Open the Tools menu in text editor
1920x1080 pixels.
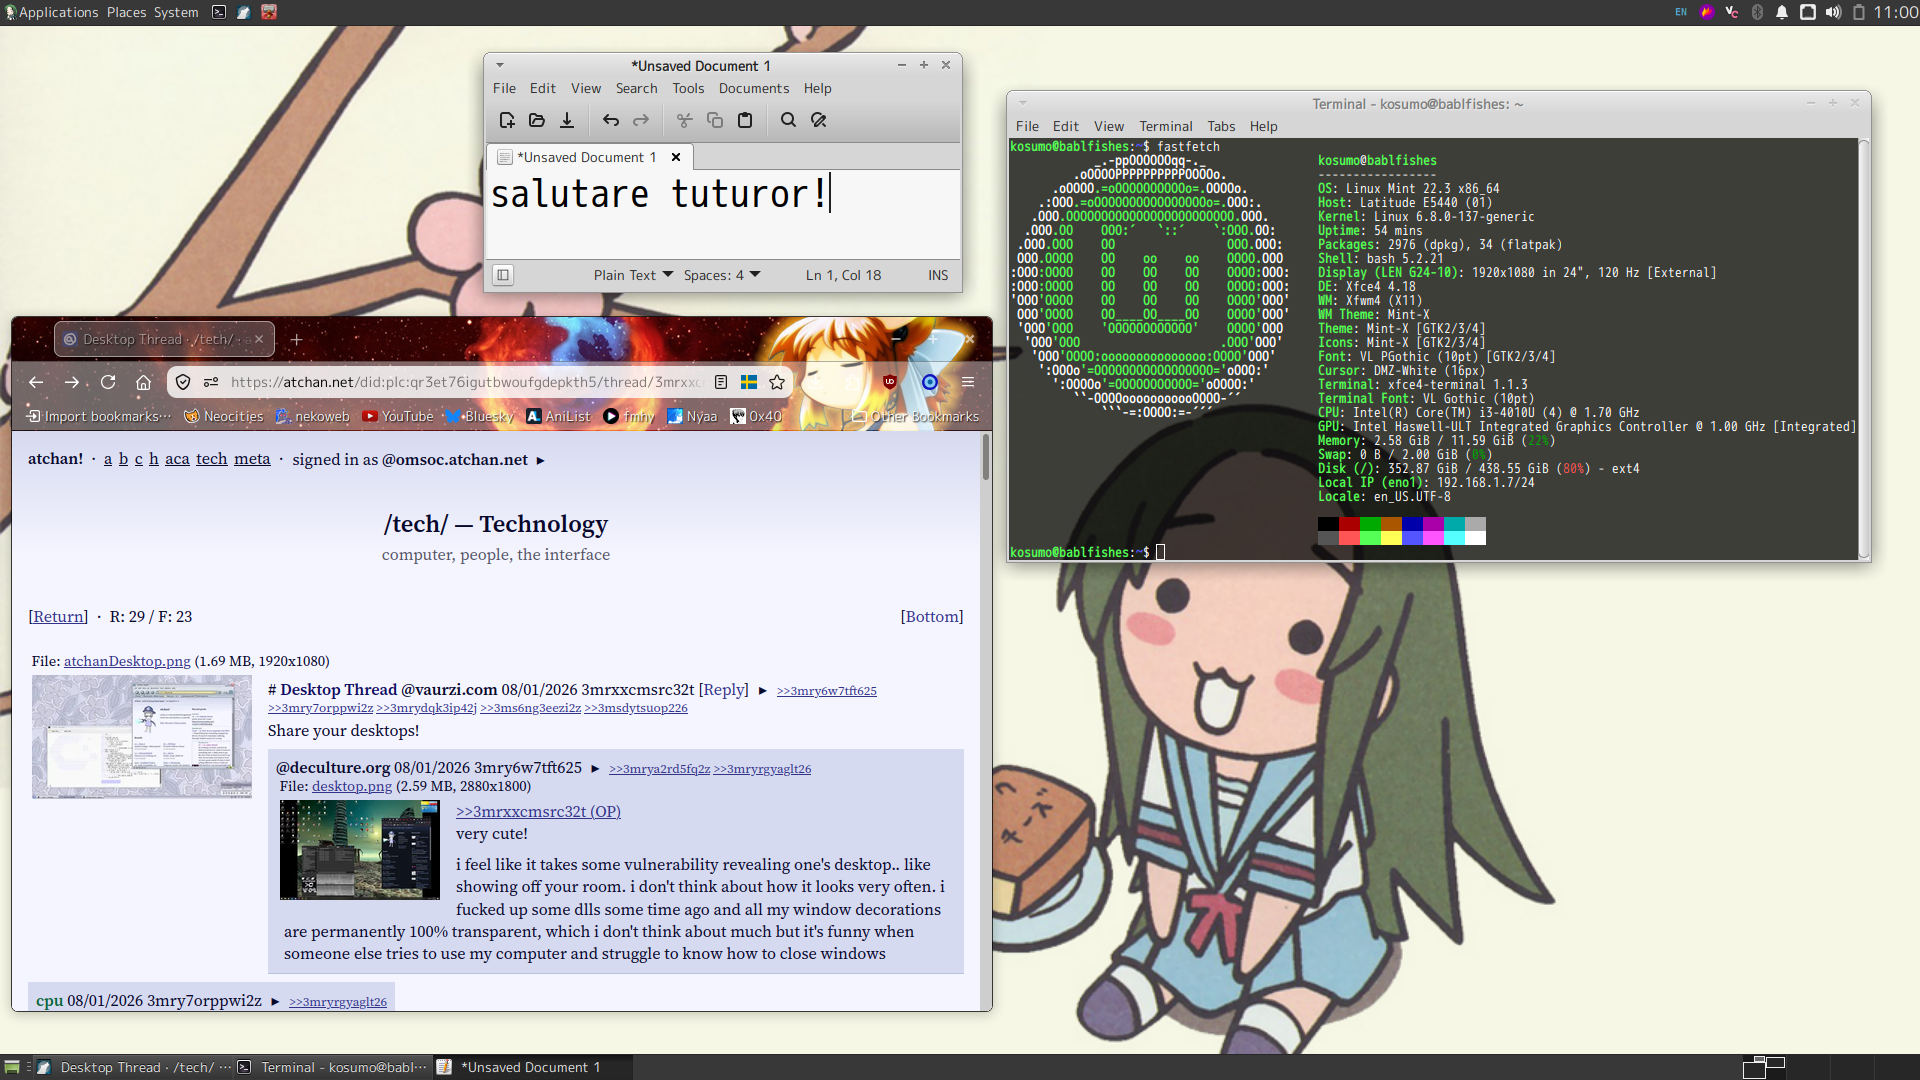pos(688,88)
